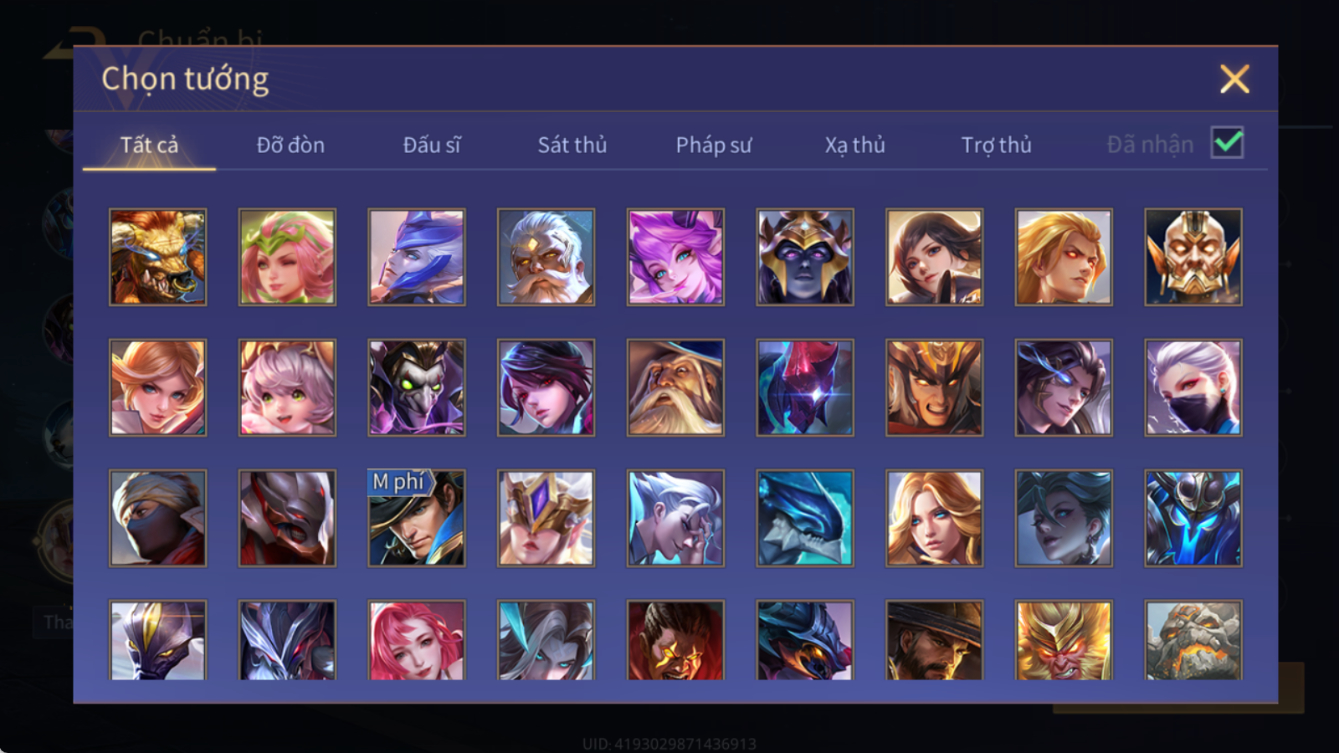Choose the purple-haired girl hero portrait
The height and width of the screenshot is (753, 1339).
[675, 257]
